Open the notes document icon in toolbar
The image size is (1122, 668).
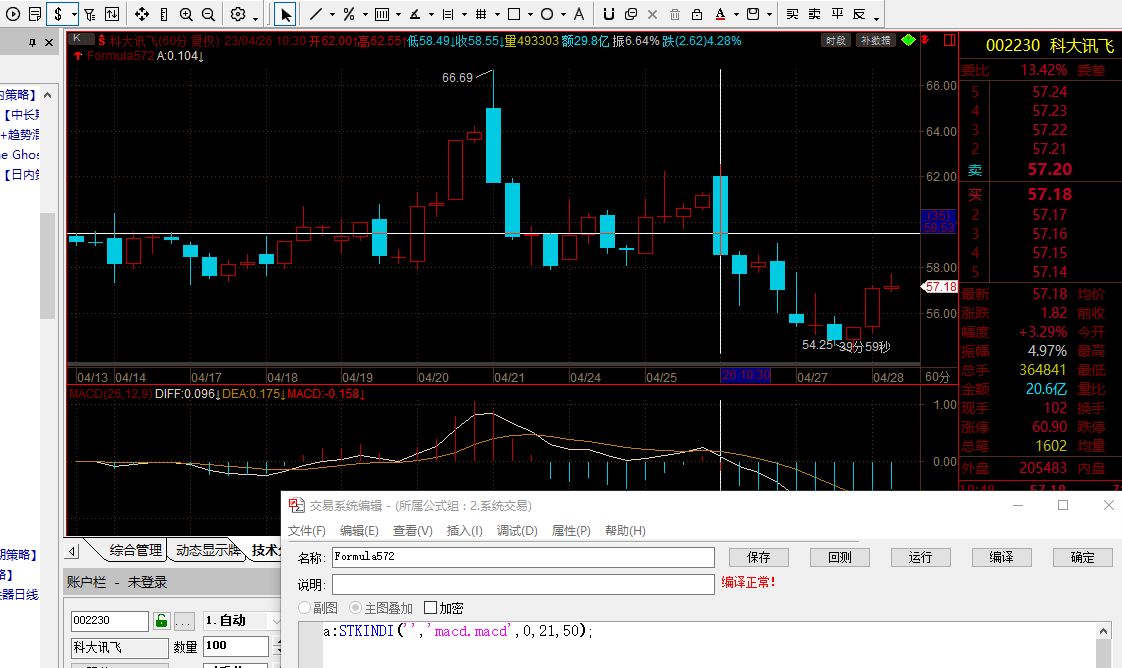(35, 14)
